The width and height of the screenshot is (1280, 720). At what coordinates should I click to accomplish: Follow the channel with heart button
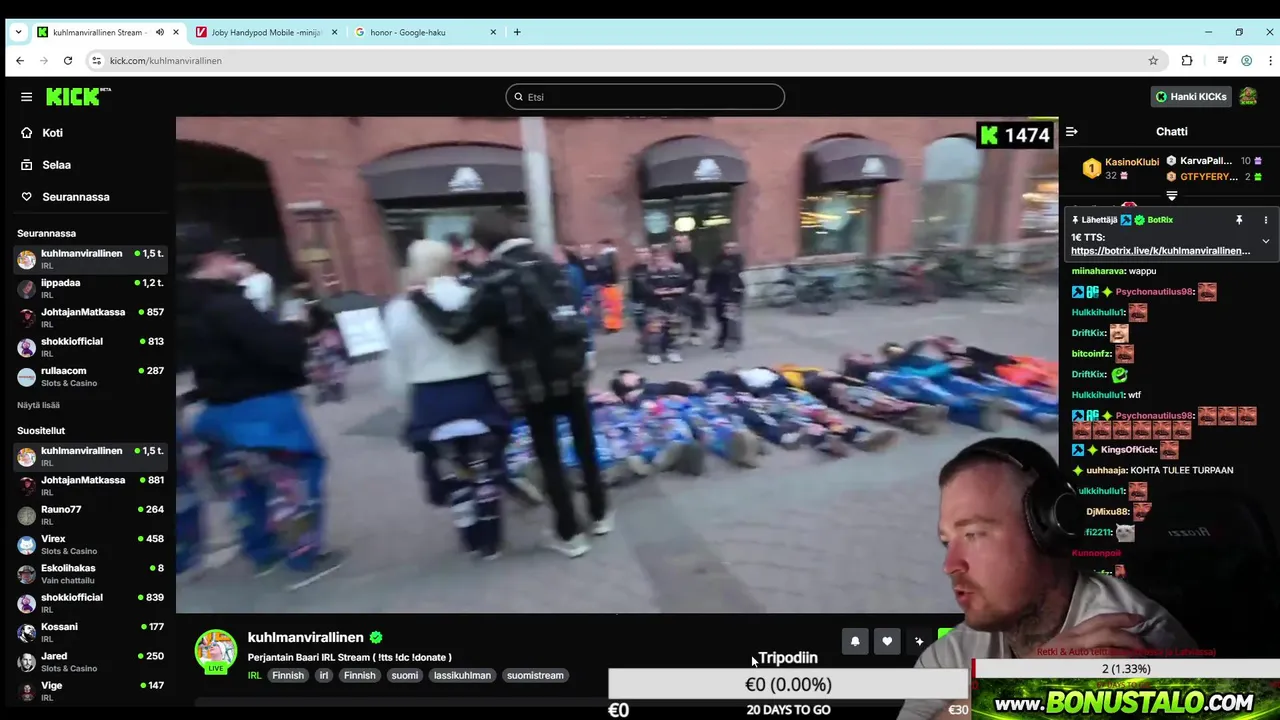point(887,642)
